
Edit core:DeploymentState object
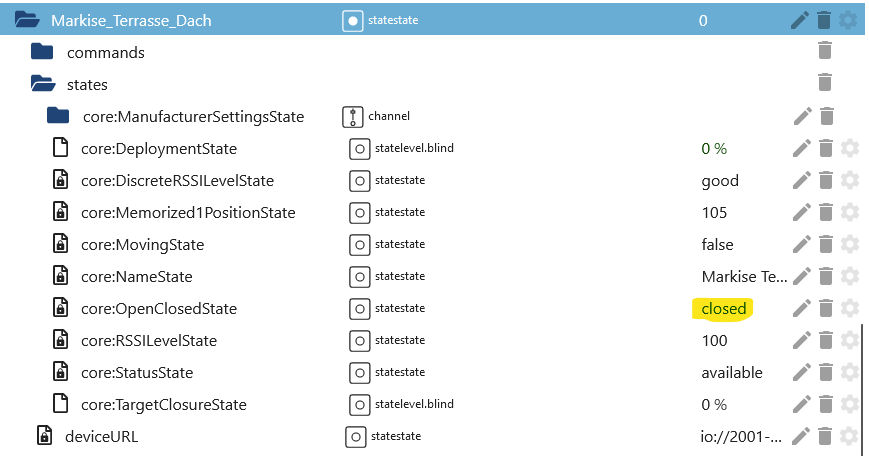pyautogui.click(x=801, y=148)
